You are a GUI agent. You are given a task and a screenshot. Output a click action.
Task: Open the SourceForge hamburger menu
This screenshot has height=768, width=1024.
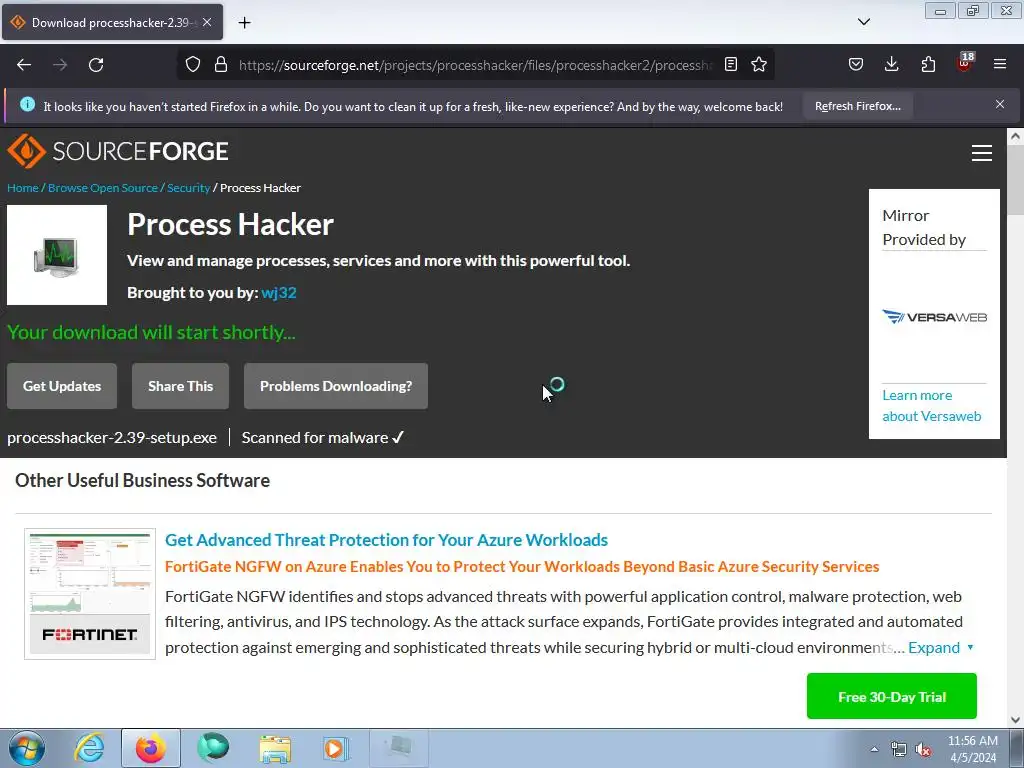coord(982,153)
